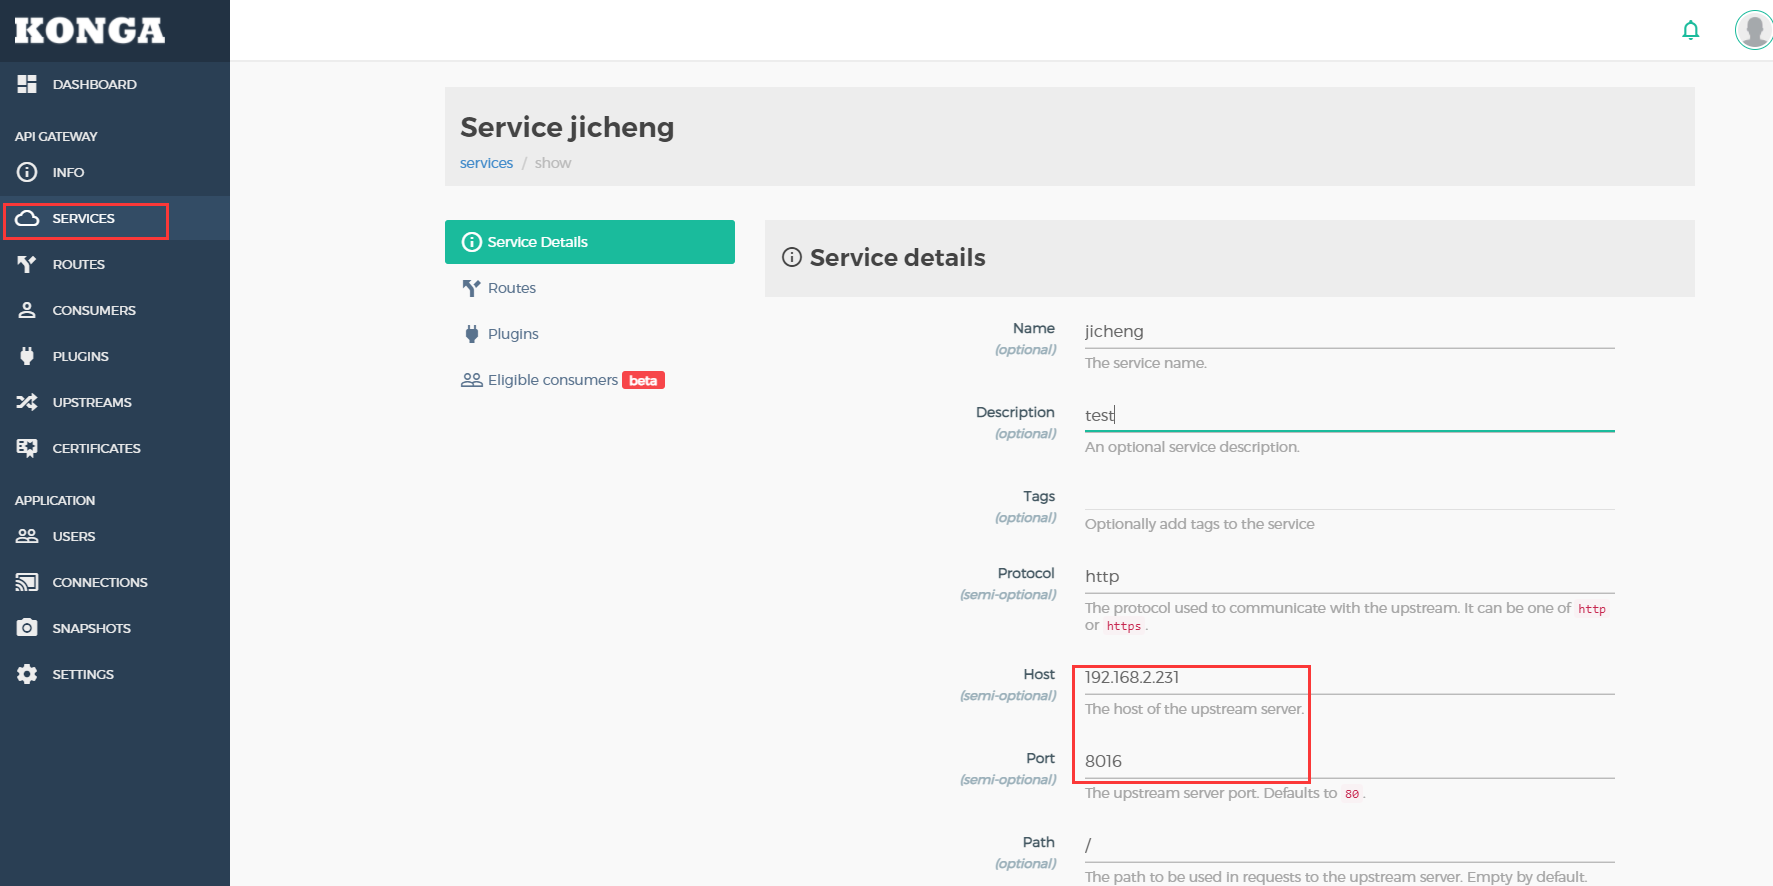Switch to the Routes tab of service
Image resolution: width=1773 pixels, height=886 pixels.
[511, 288]
